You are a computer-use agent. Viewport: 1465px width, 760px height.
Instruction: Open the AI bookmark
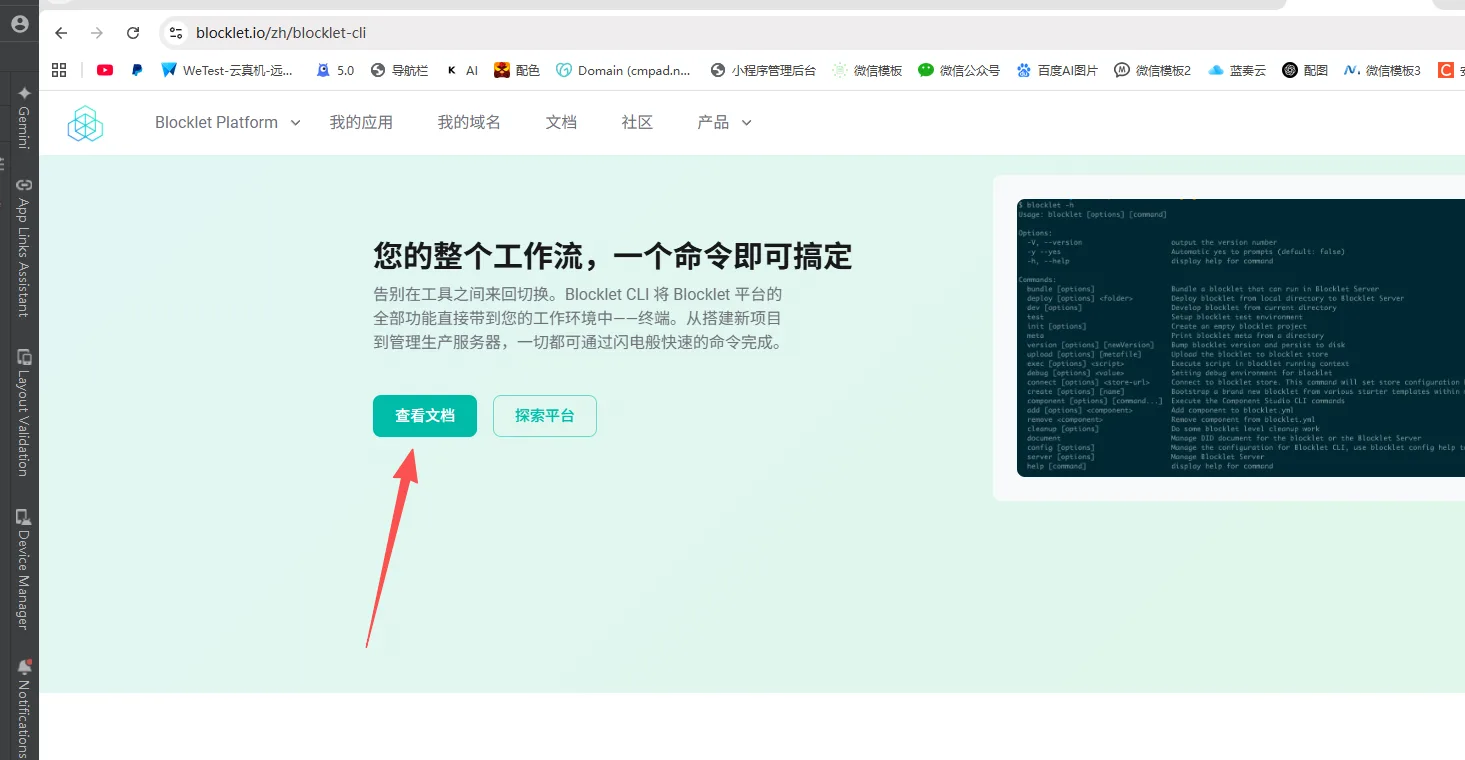click(x=462, y=70)
